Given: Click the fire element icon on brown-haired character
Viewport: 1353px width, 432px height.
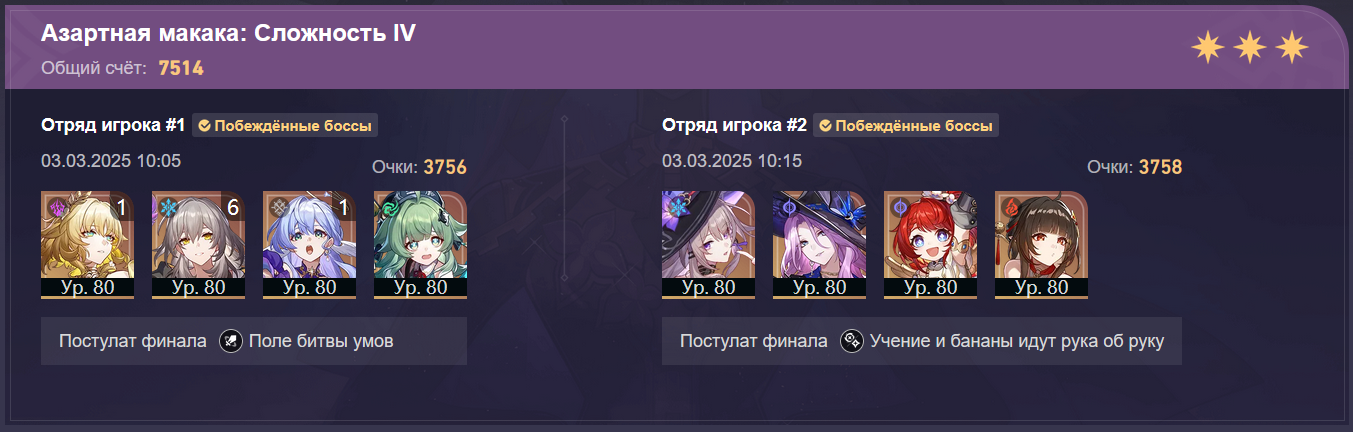Looking at the screenshot, I should click(1011, 207).
